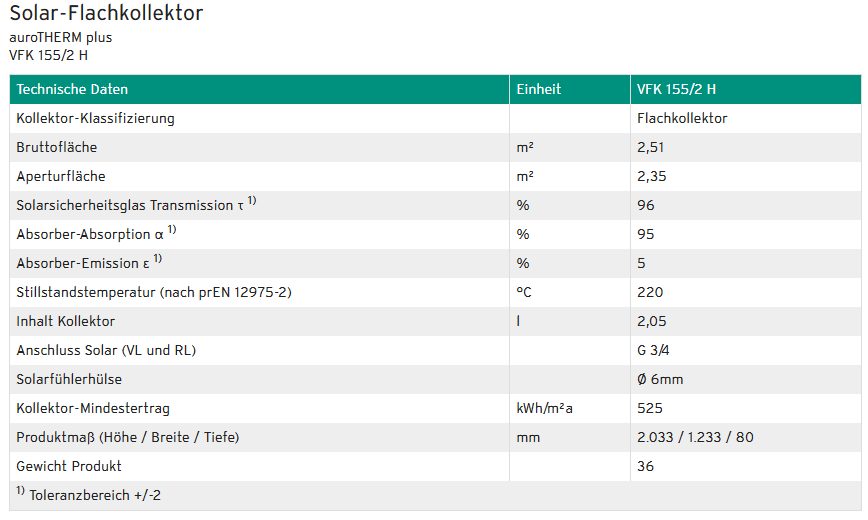Select the auroTHERM plus subtitle text

[60, 38]
